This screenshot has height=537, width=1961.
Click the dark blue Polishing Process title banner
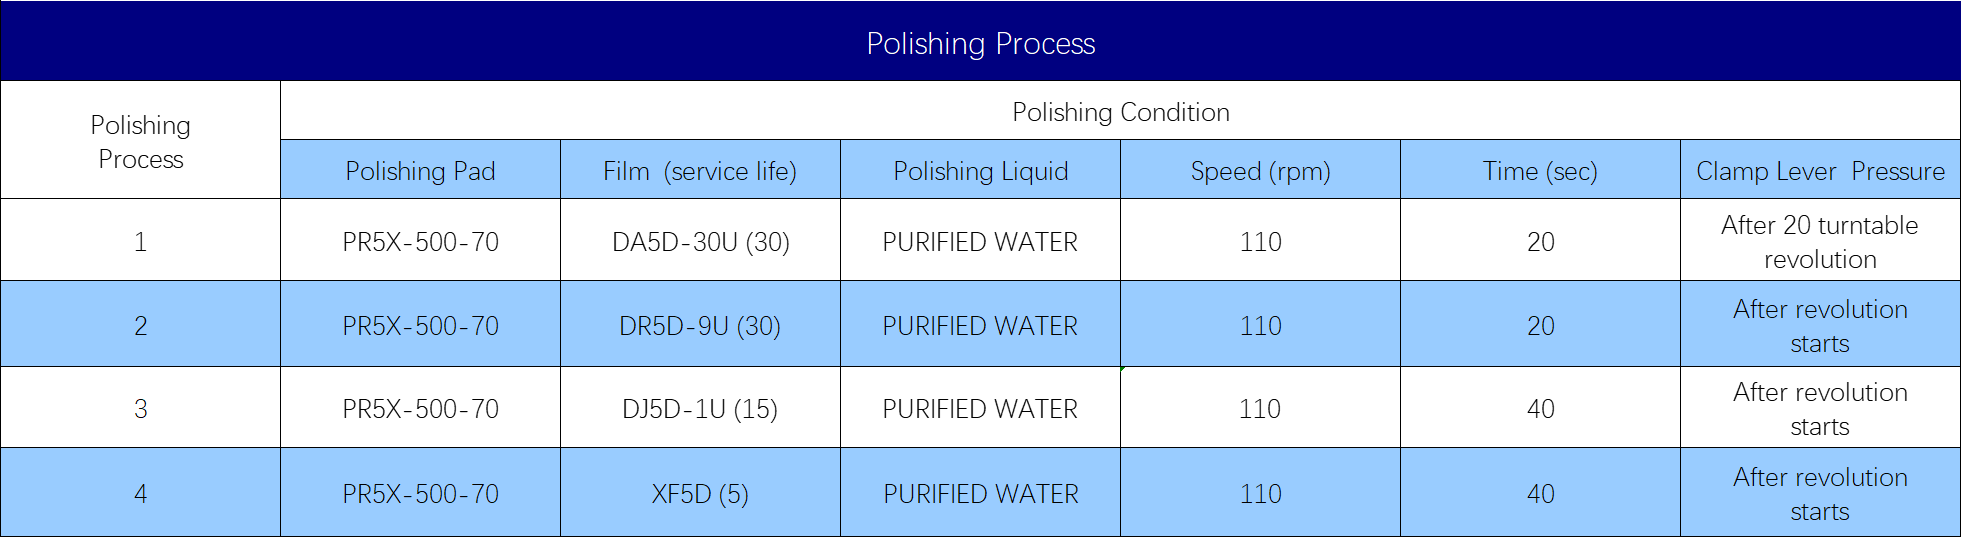tap(980, 43)
